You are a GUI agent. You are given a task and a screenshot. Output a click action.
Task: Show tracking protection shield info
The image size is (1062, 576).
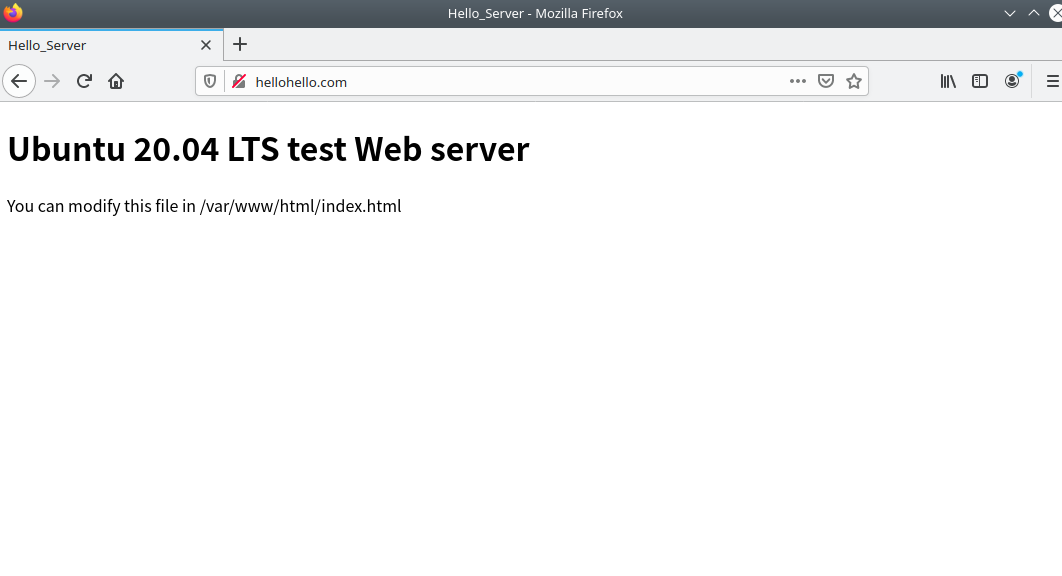tap(210, 81)
